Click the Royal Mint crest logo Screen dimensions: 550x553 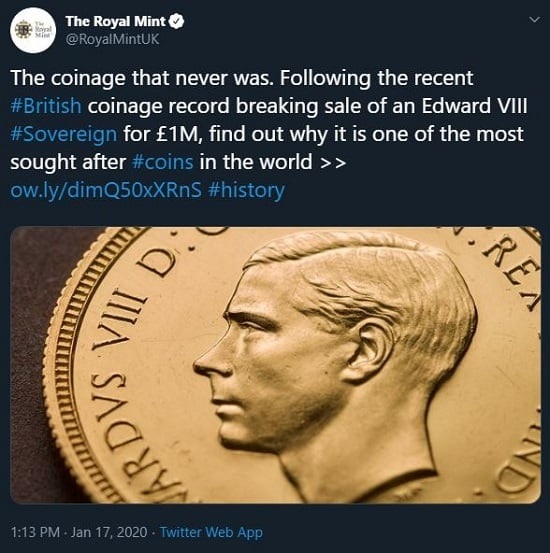point(24,30)
